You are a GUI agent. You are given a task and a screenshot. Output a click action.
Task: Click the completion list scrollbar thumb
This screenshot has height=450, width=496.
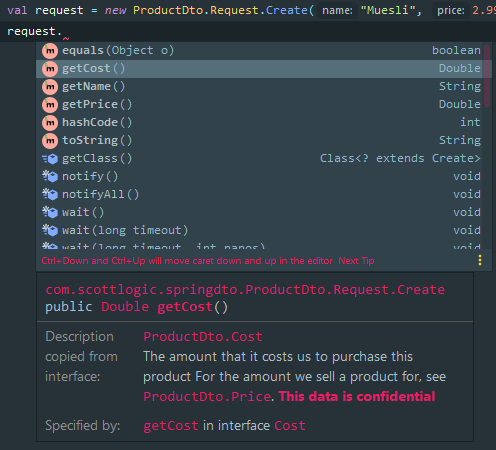point(487,76)
